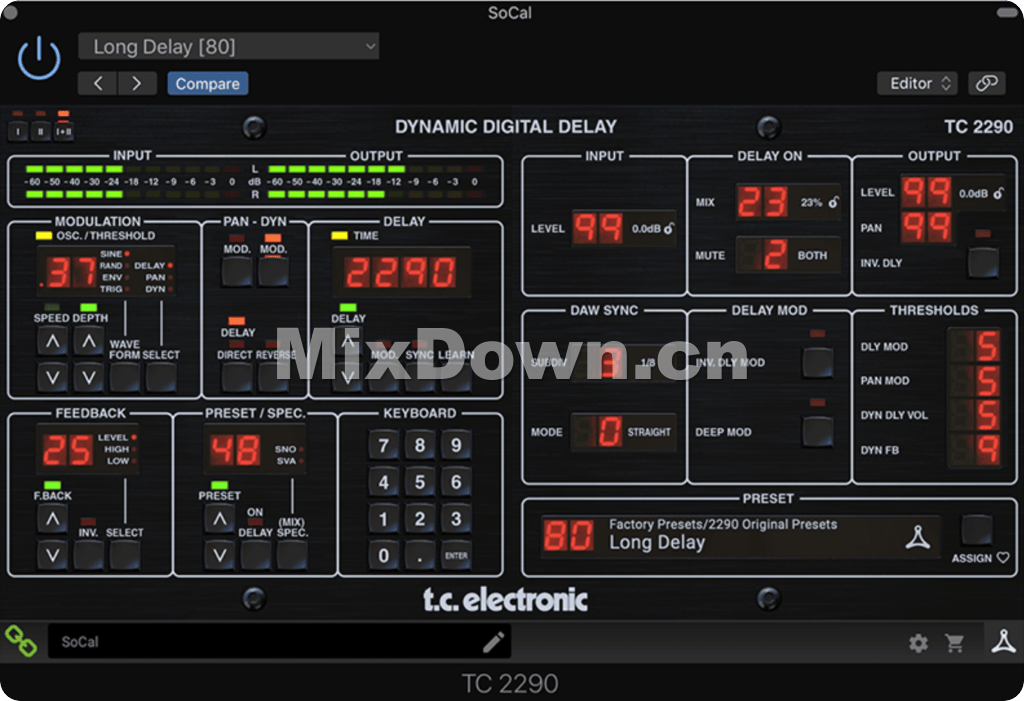Toggle the Delay ON button
Viewport: 1024px width, 701px height.
[255, 555]
